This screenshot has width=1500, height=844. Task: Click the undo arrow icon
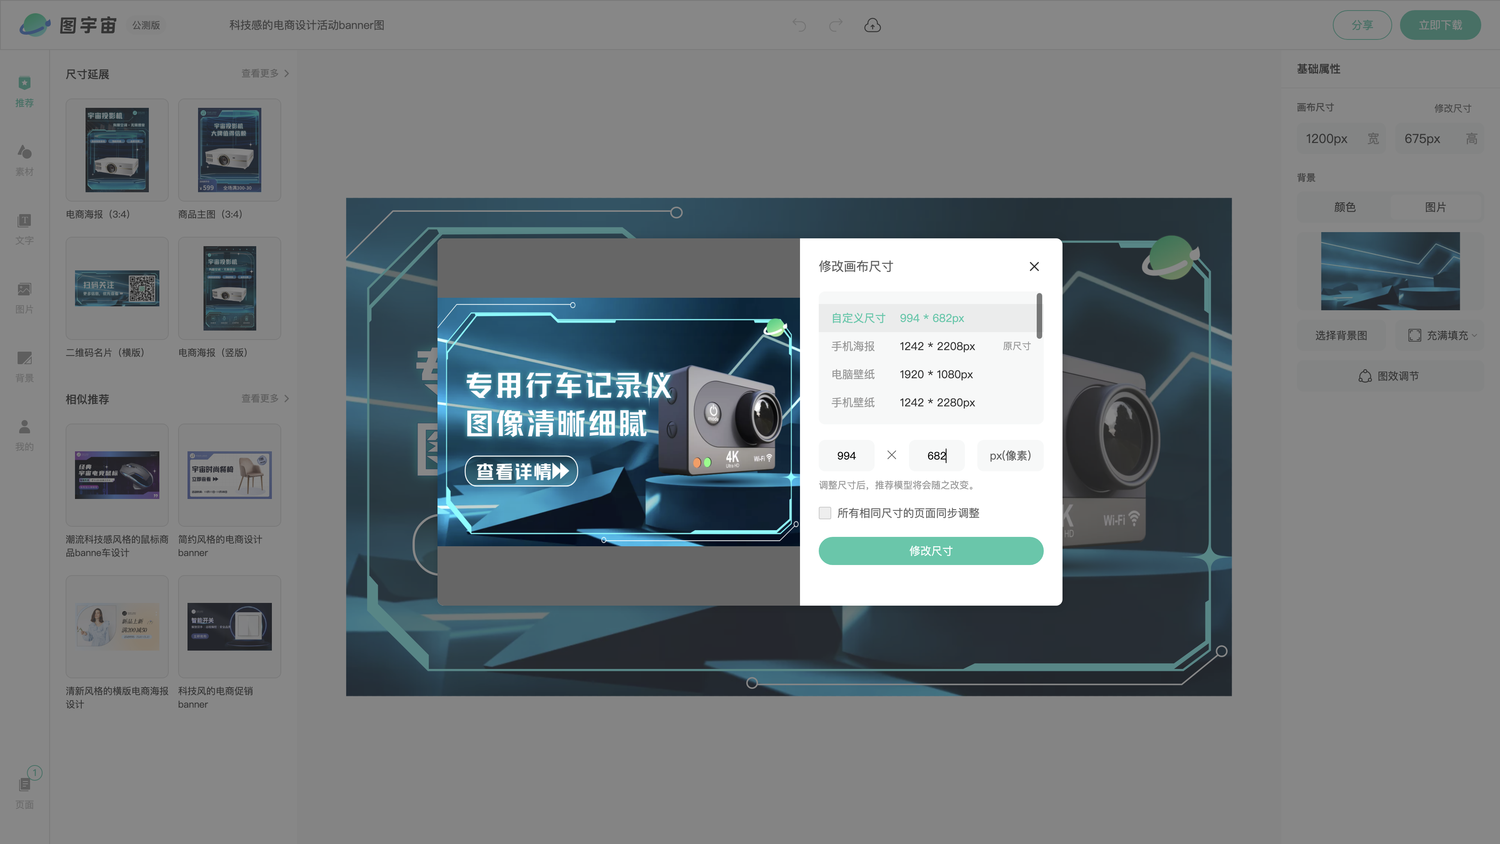[799, 25]
